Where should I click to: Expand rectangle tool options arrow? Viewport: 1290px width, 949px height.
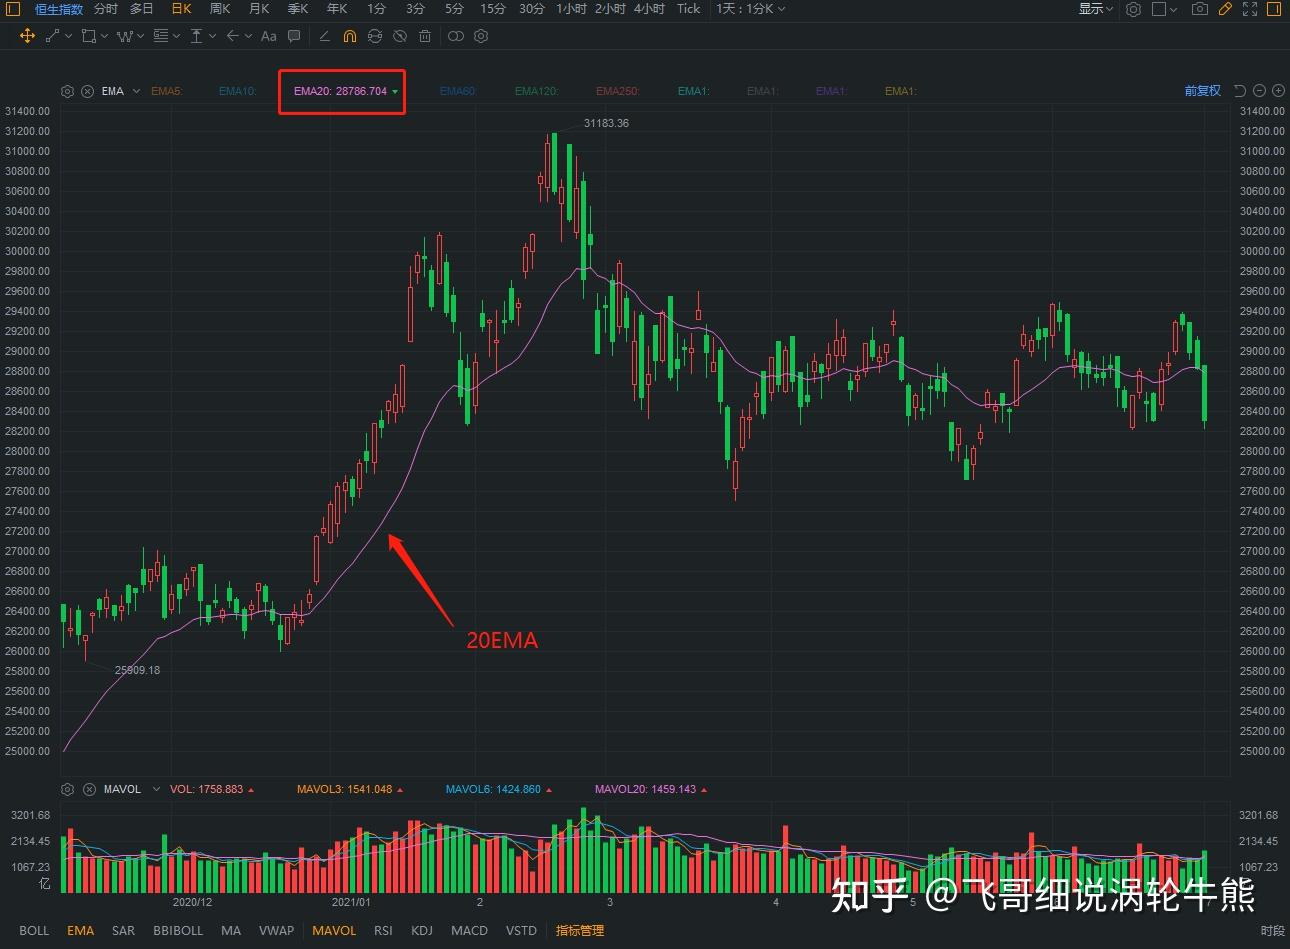click(x=104, y=36)
